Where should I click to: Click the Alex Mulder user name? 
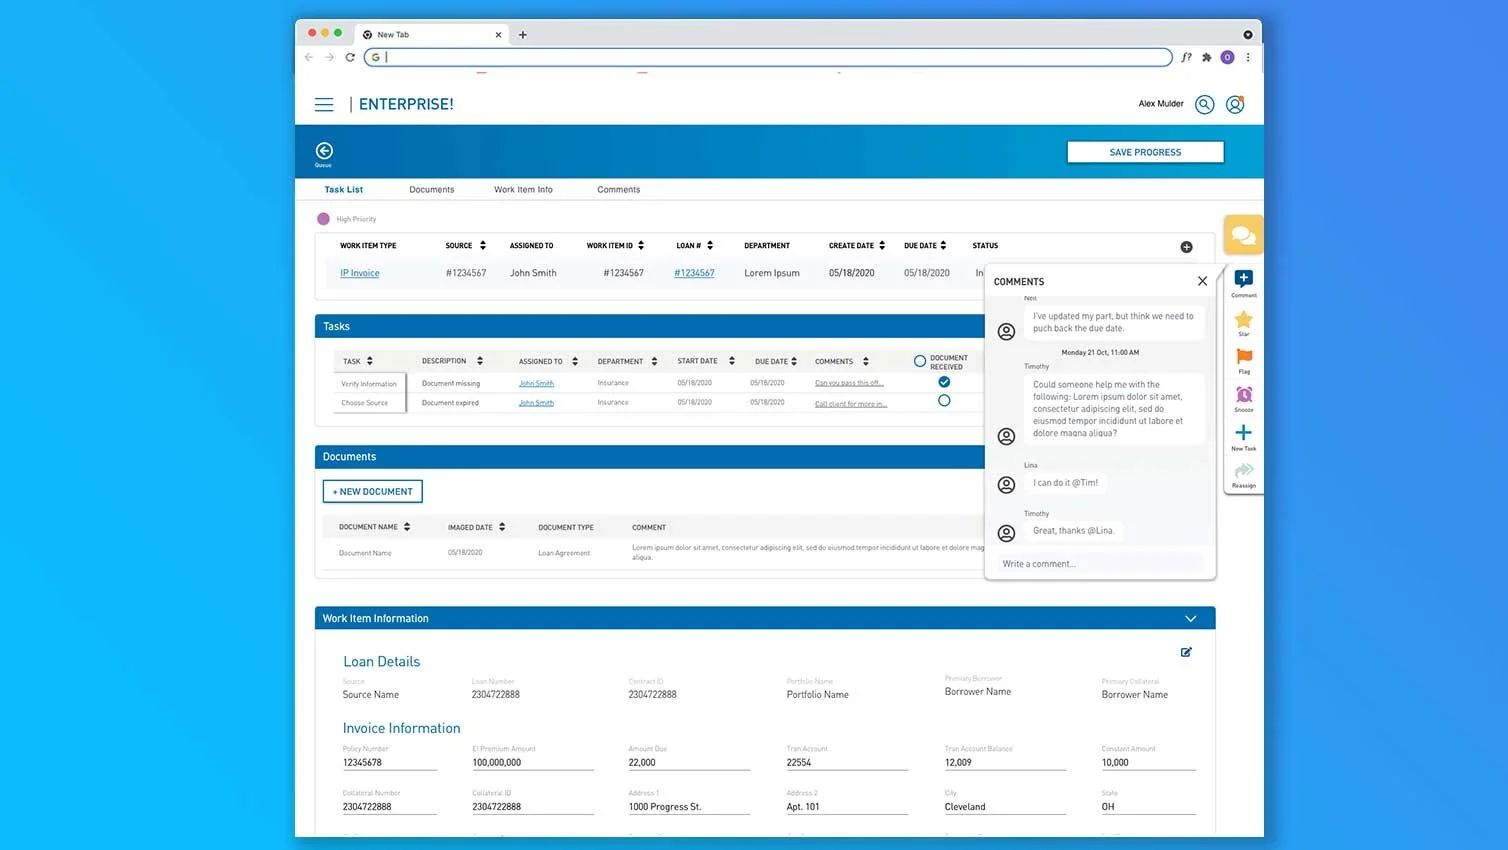(1161, 104)
